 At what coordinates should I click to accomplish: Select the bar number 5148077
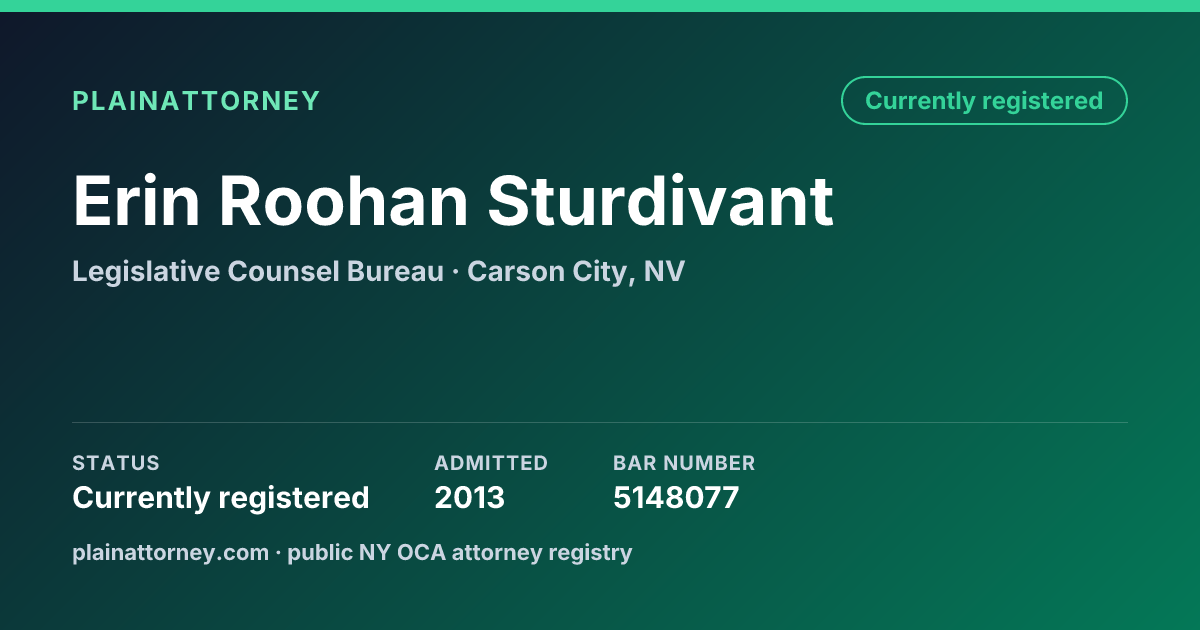coord(676,497)
